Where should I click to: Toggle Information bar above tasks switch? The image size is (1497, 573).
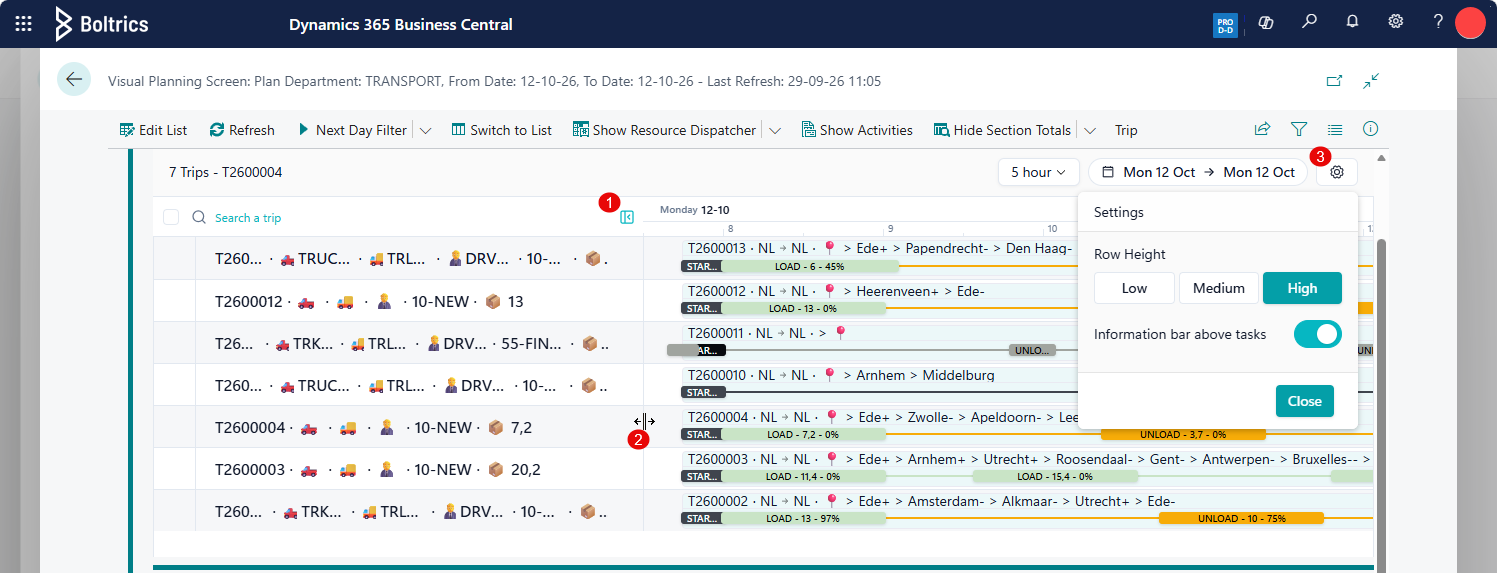1317,334
